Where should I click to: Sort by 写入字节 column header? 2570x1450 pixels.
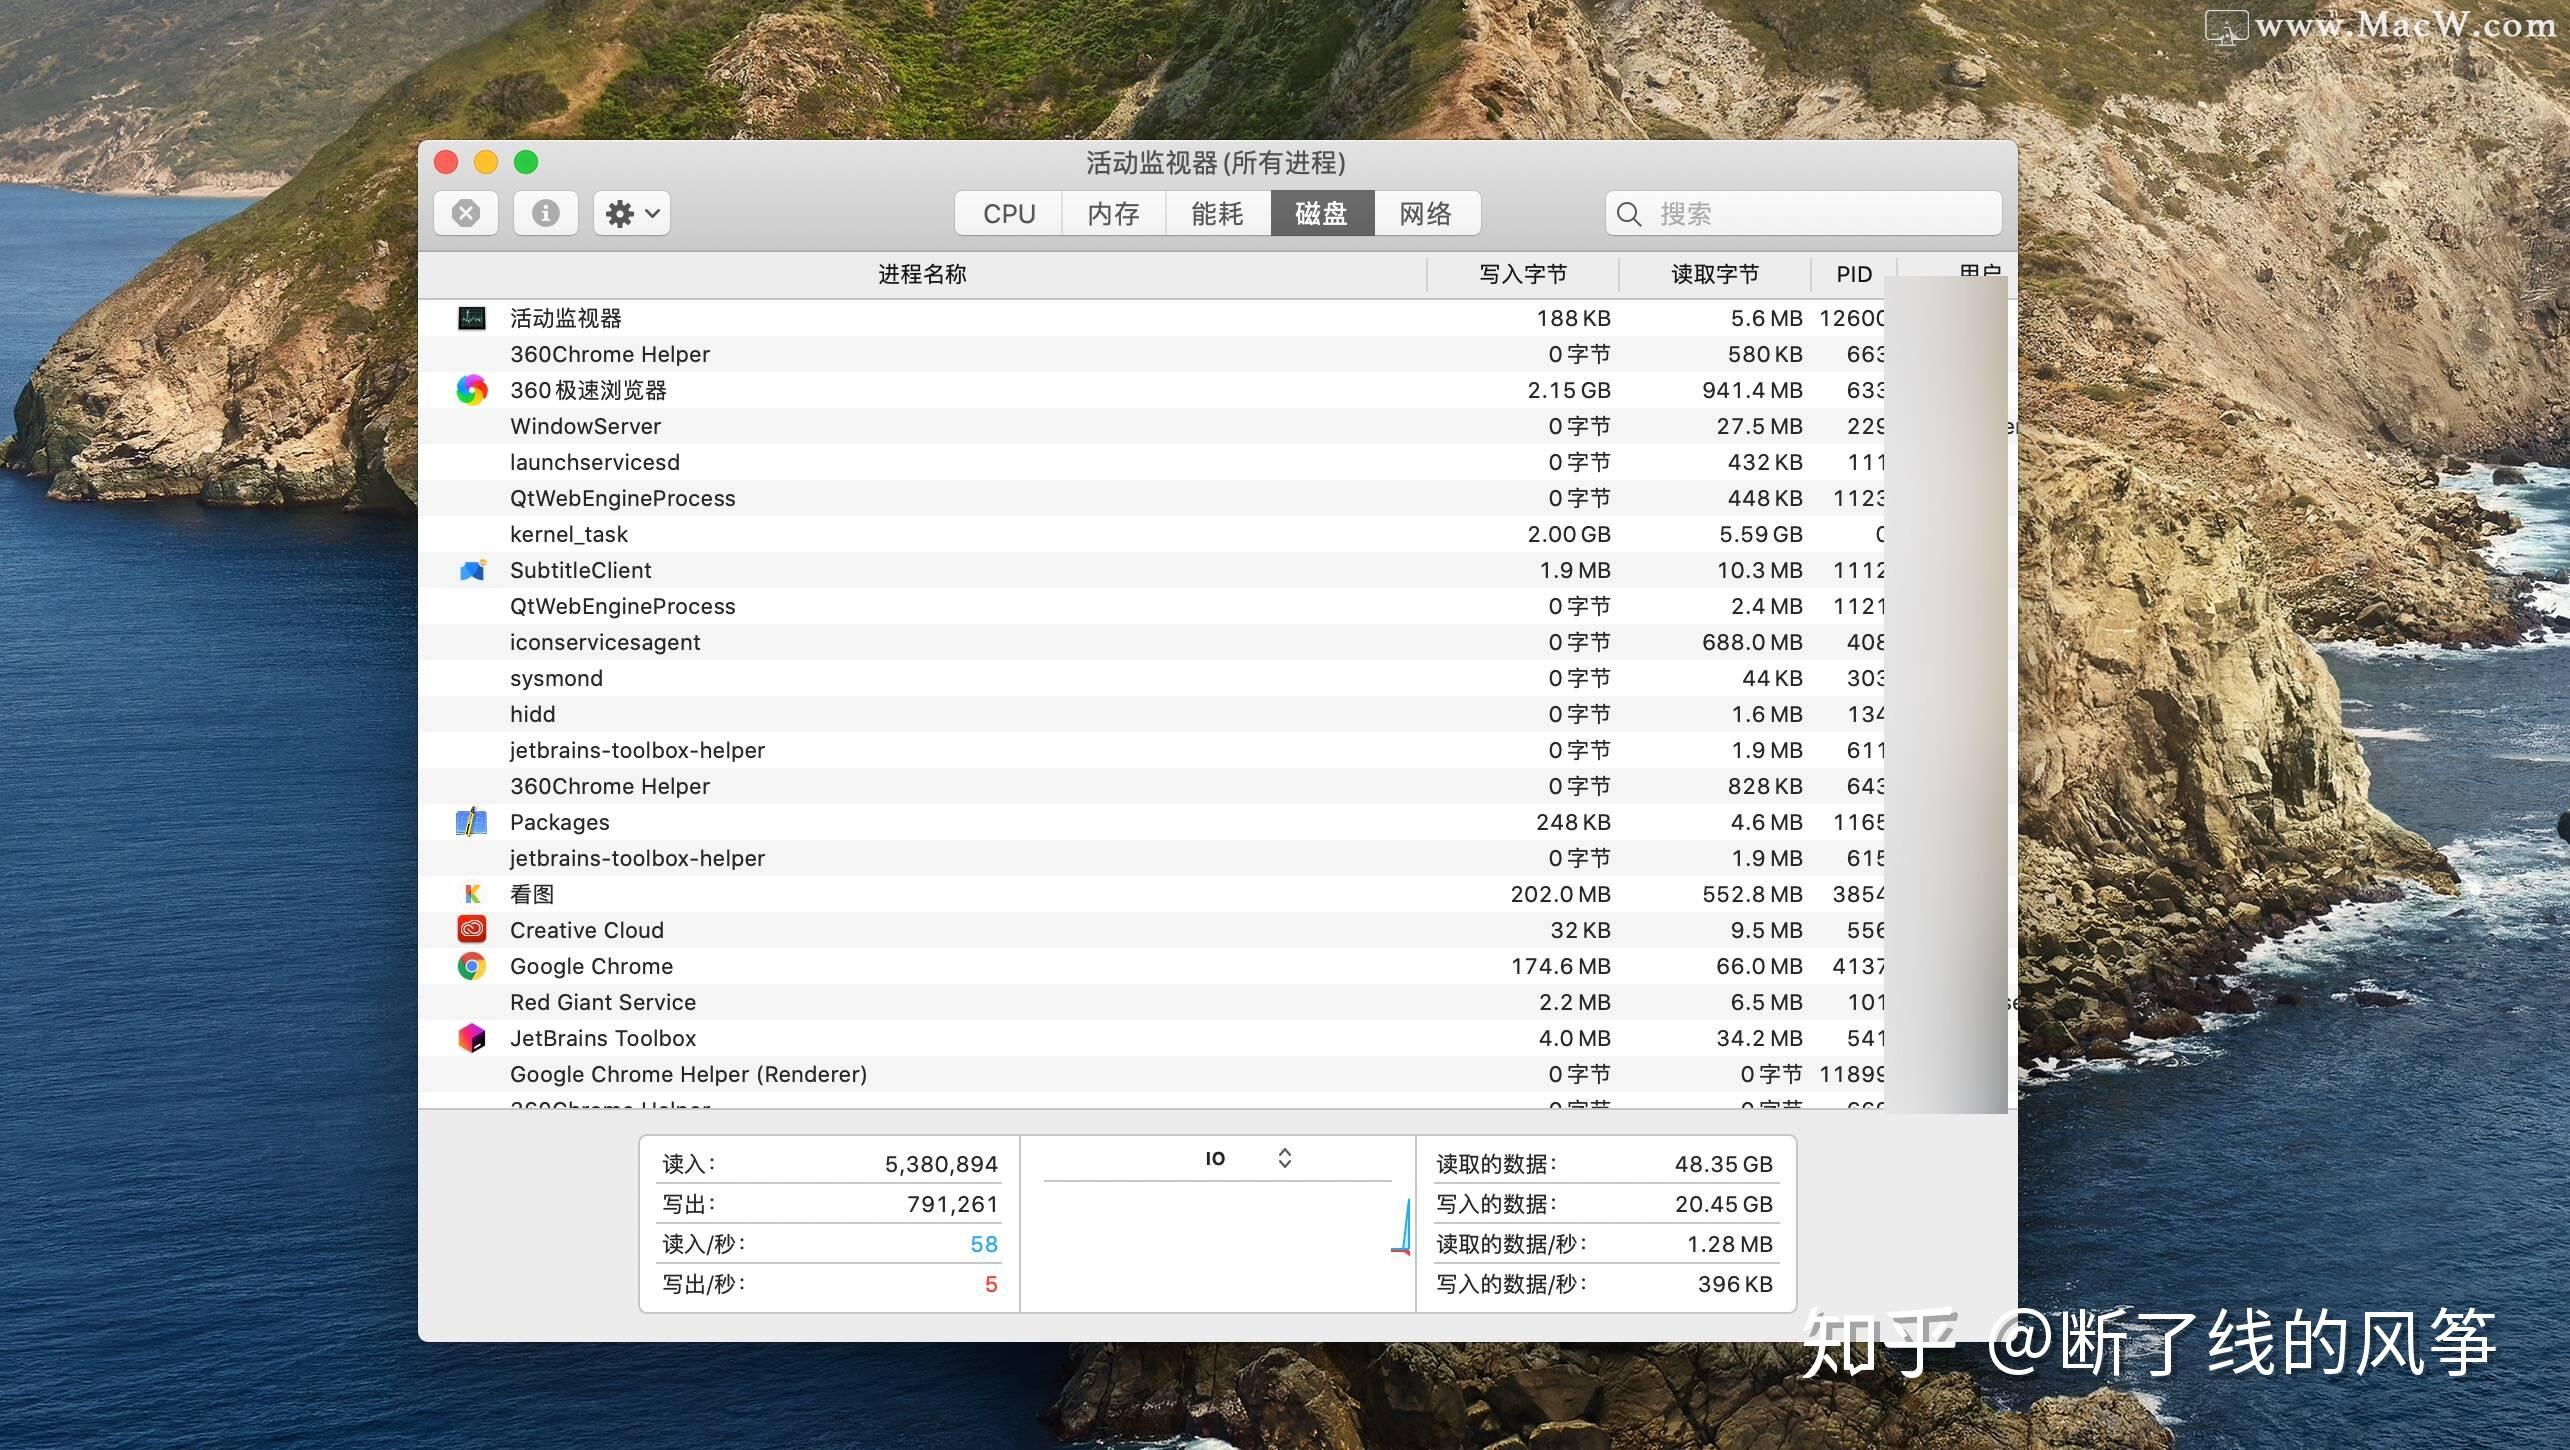1523,274
